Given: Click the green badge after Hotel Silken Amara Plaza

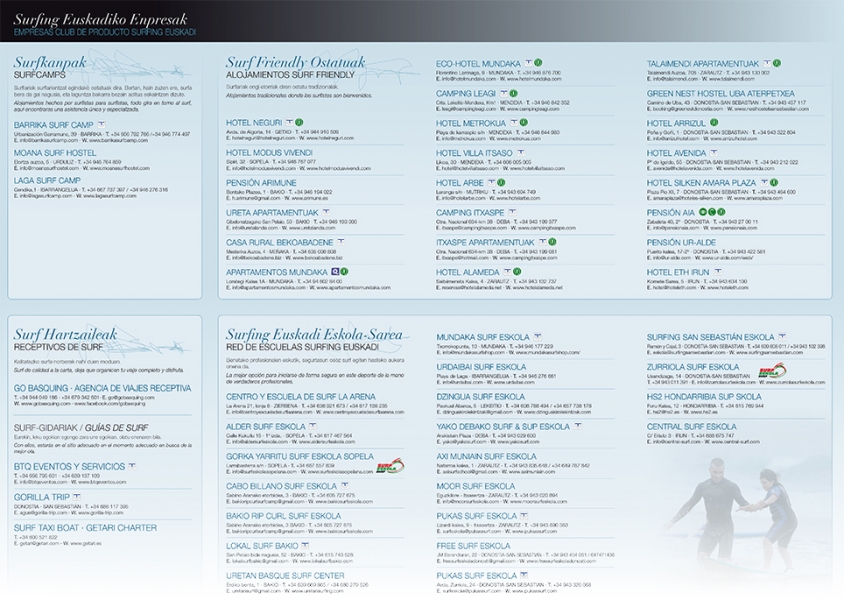Looking at the screenshot, I should [774, 182].
